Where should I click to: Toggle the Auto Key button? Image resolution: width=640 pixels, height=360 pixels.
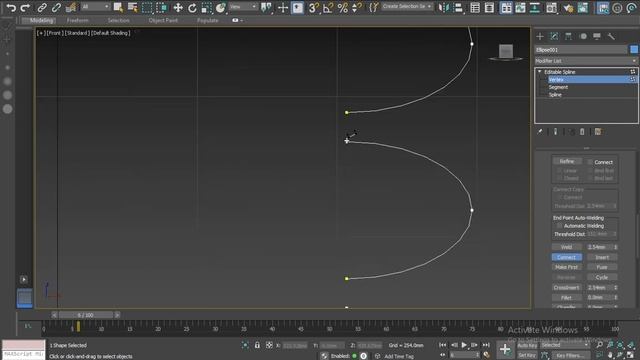click(x=527, y=345)
